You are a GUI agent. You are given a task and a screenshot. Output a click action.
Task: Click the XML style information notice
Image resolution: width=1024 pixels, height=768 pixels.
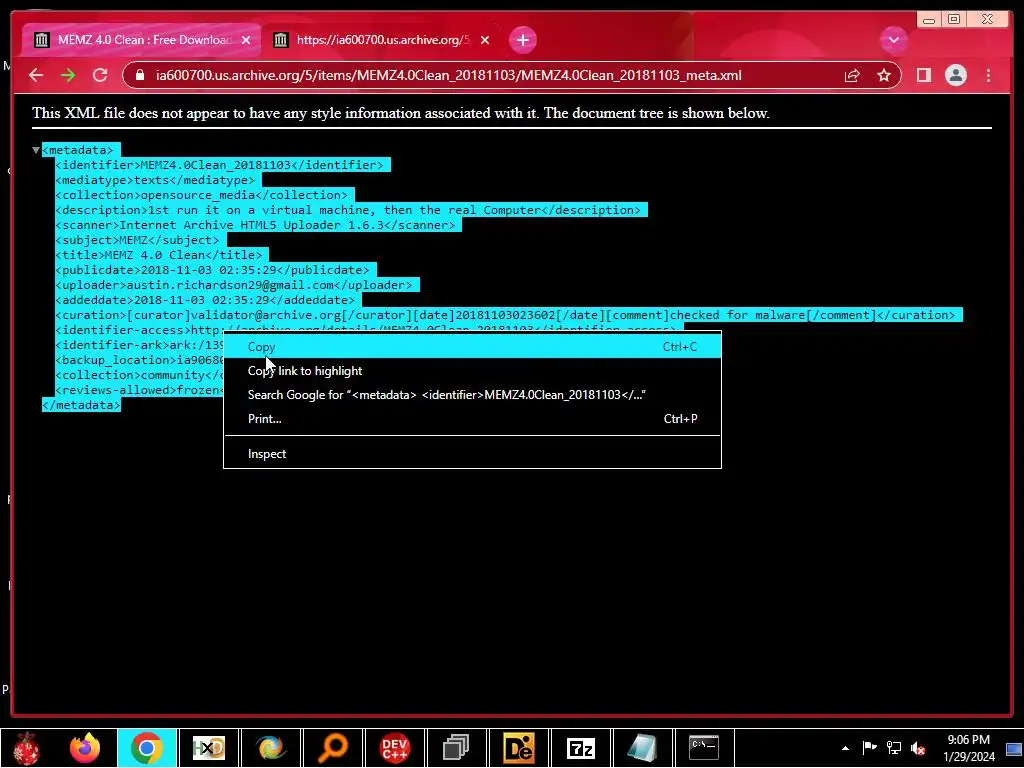point(400,113)
